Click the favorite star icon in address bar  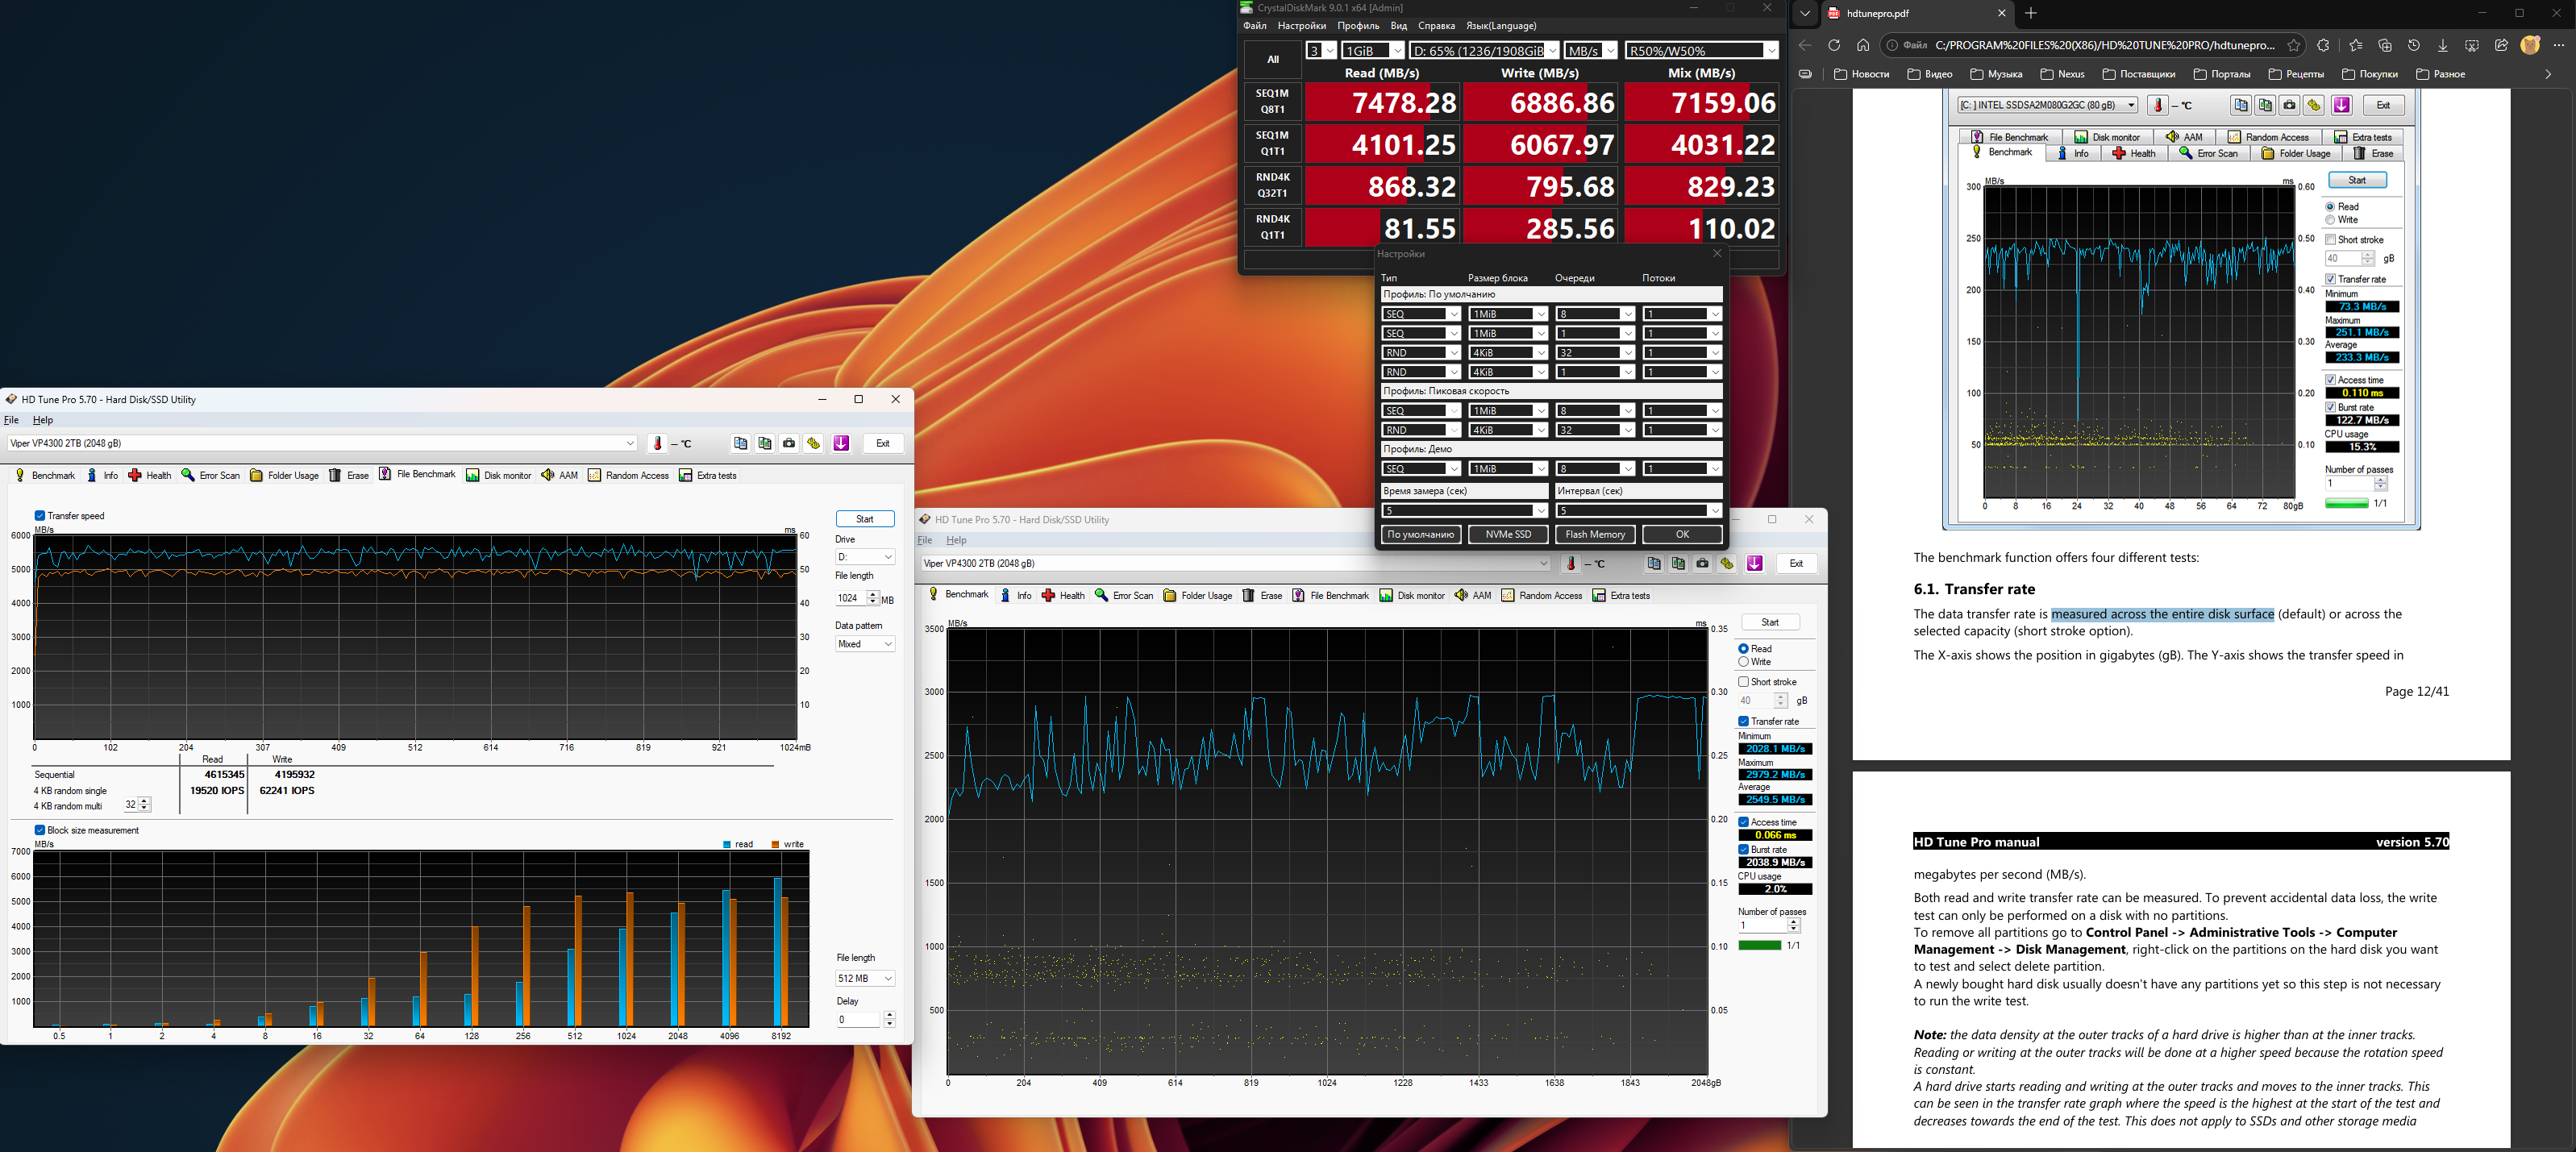click(x=2294, y=45)
